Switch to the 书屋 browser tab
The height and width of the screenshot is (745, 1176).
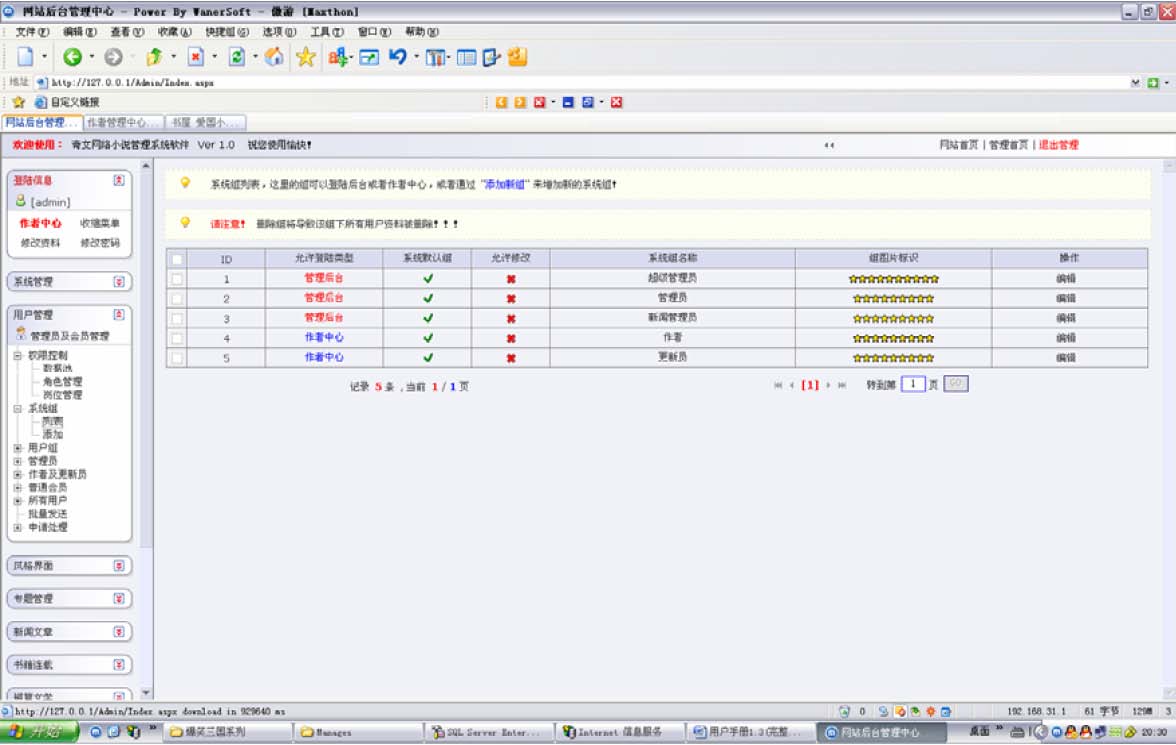pyautogui.click(x=206, y=122)
